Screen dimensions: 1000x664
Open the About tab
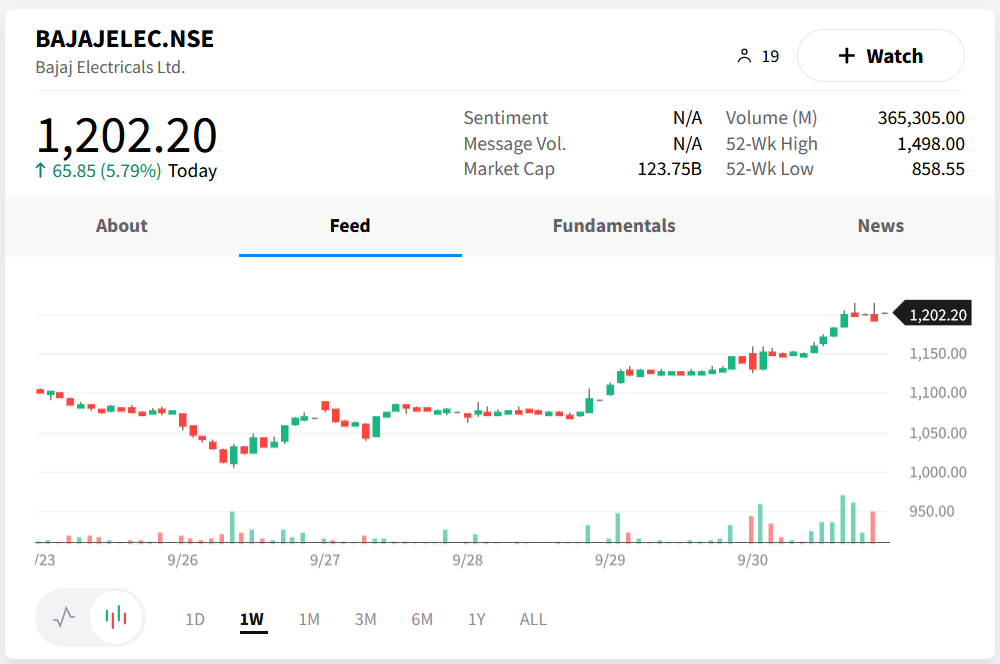point(122,226)
